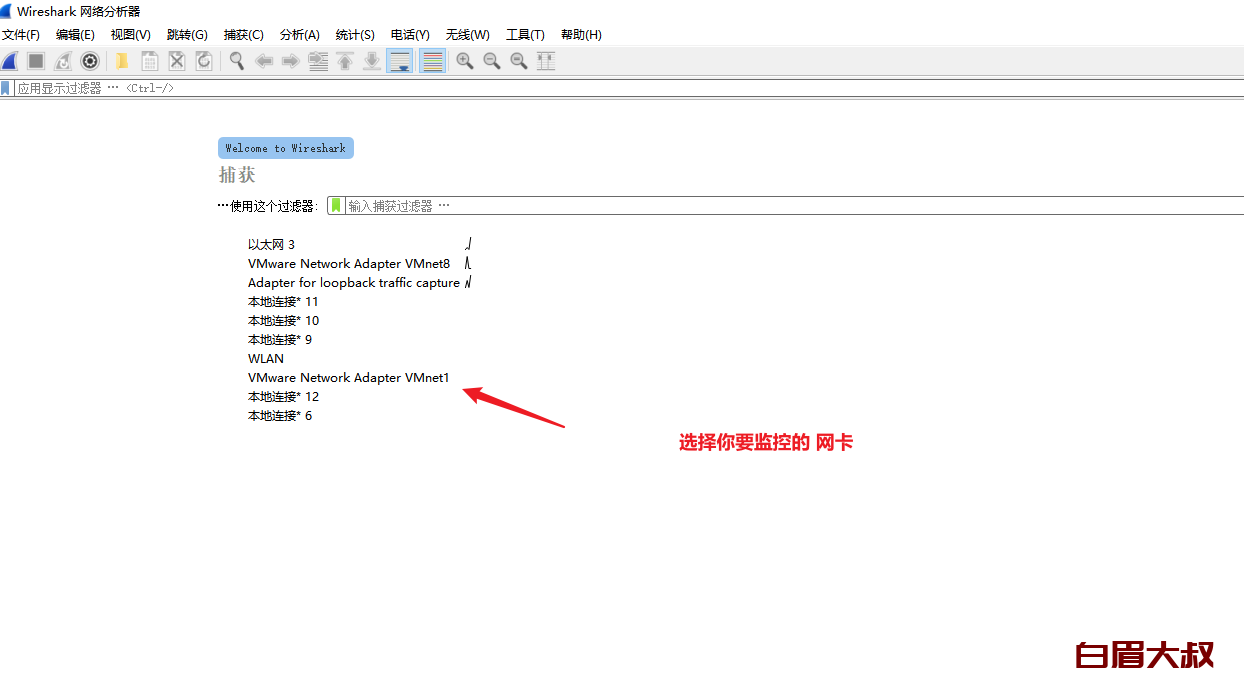This screenshot has height=698, width=1244.
Task: Open the 编辑(E) menu
Action: pos(76,35)
